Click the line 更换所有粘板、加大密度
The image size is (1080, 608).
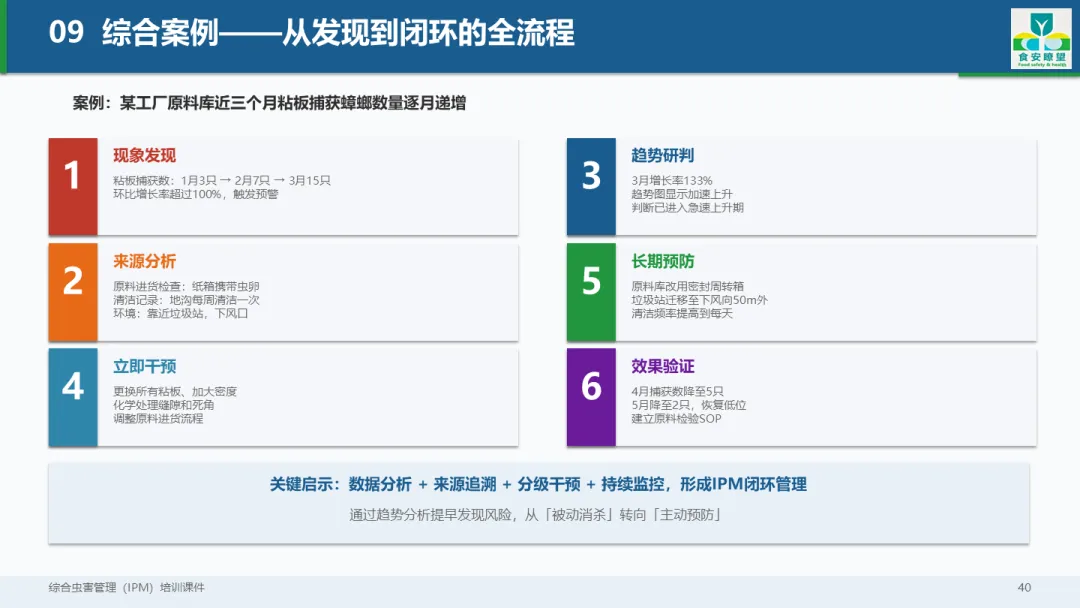pyautogui.click(x=175, y=392)
